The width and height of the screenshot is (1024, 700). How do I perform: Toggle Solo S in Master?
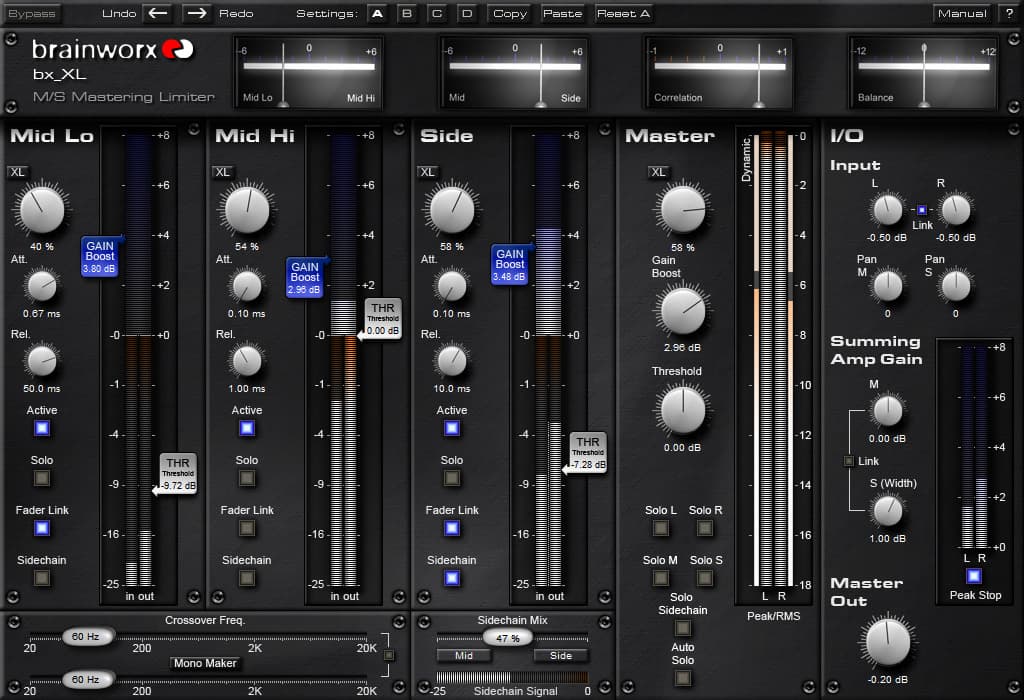(x=705, y=578)
